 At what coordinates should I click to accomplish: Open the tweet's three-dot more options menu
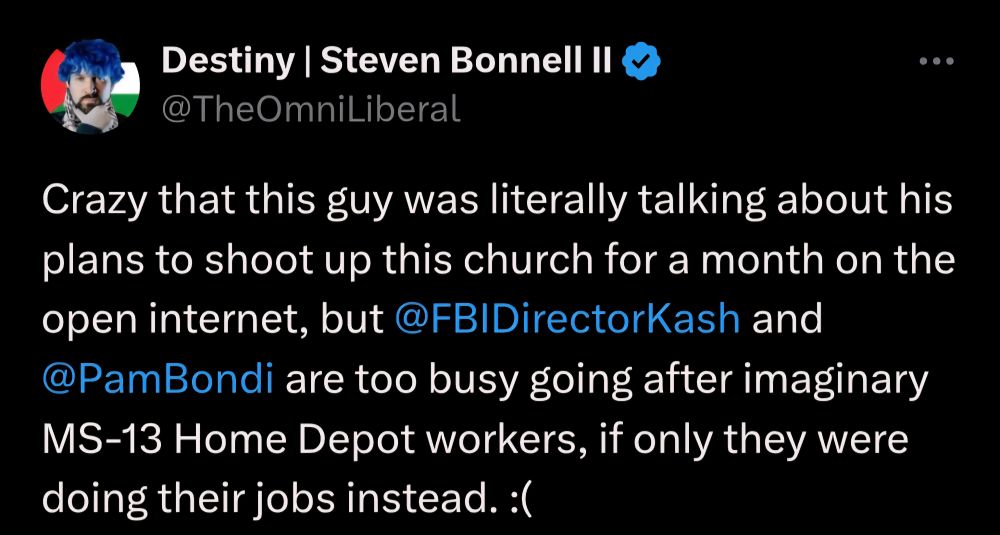tap(937, 62)
